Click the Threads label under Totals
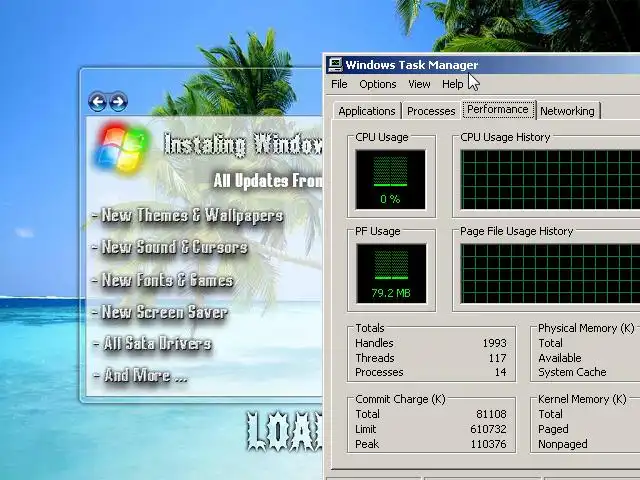This screenshot has height=480, width=640. pyautogui.click(x=375, y=358)
